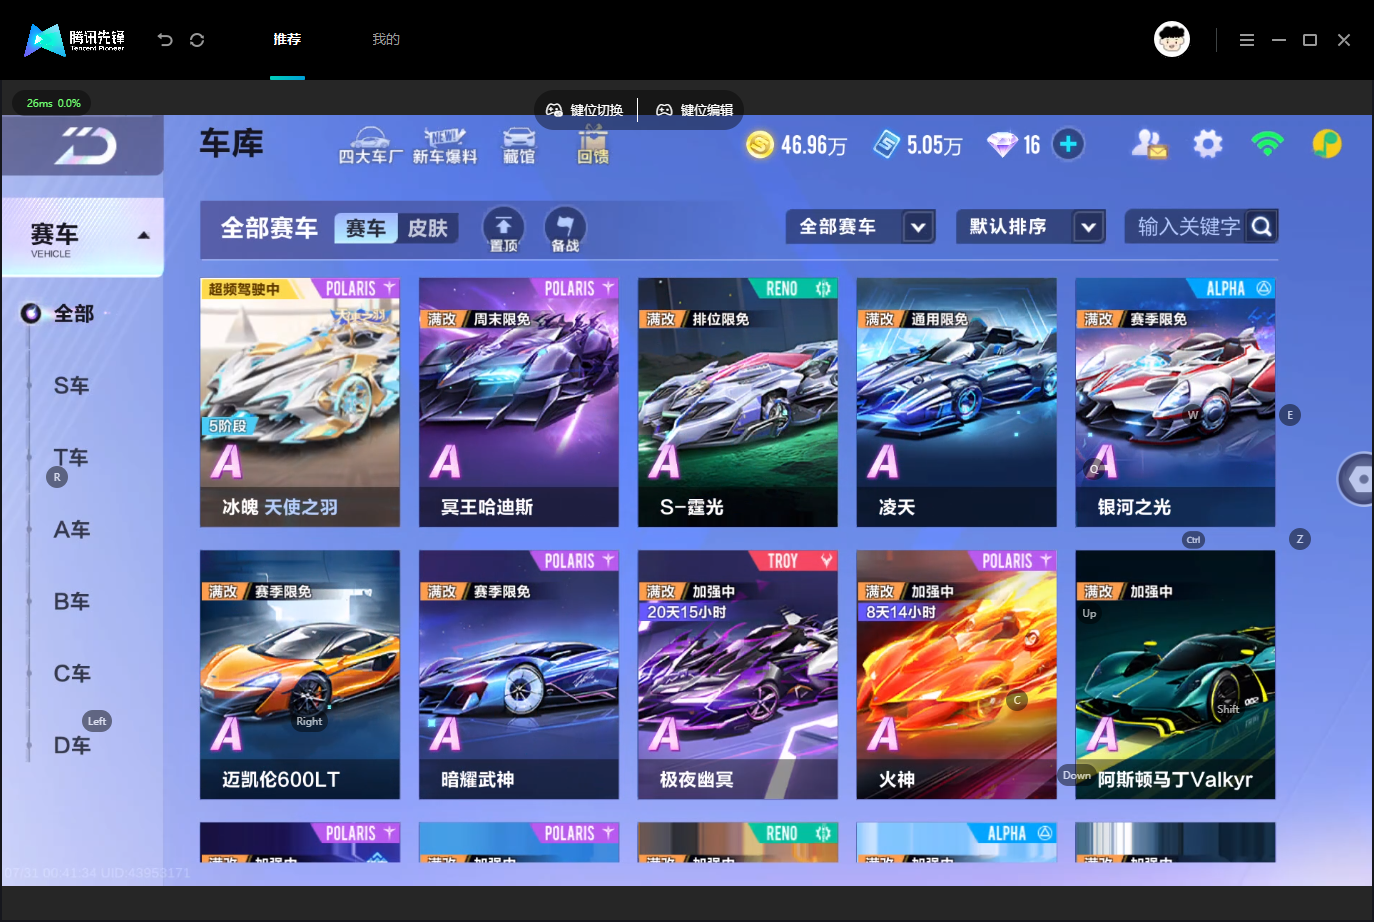This screenshot has width=1374, height=922.
Task: Click the 26ms latency indicator
Action: pyautogui.click(x=53, y=103)
